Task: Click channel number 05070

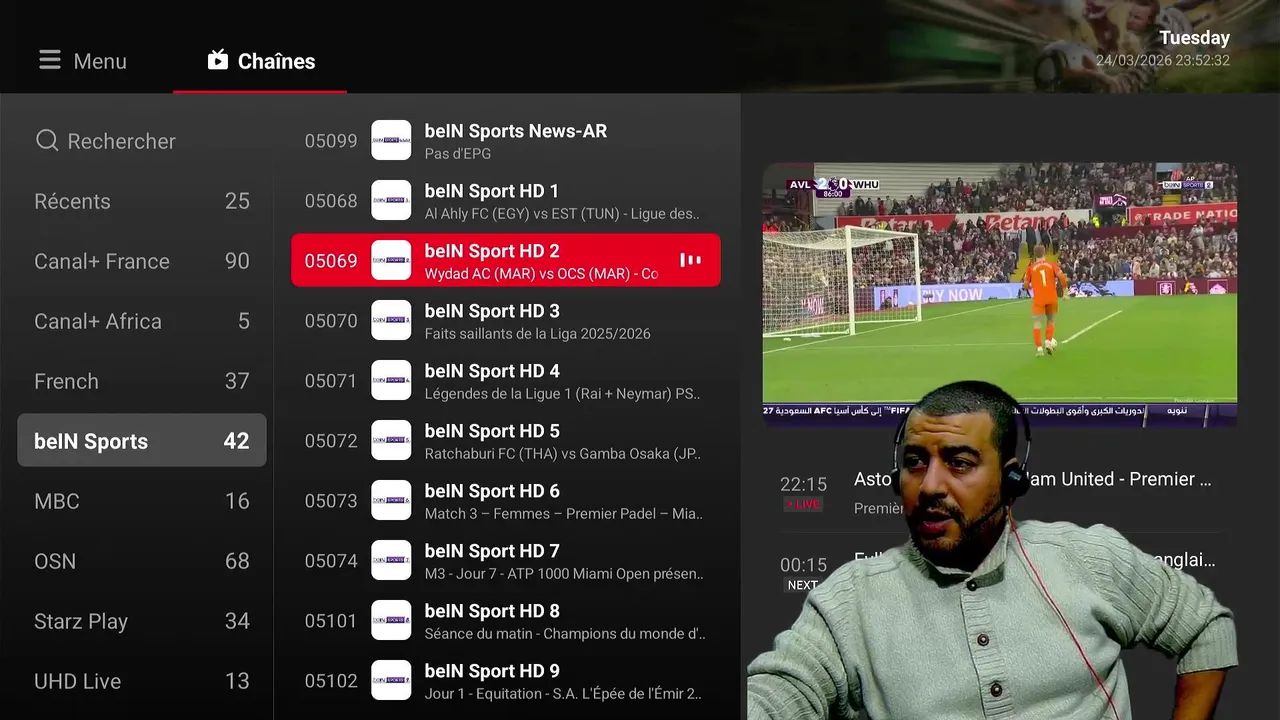Action: 331,321
